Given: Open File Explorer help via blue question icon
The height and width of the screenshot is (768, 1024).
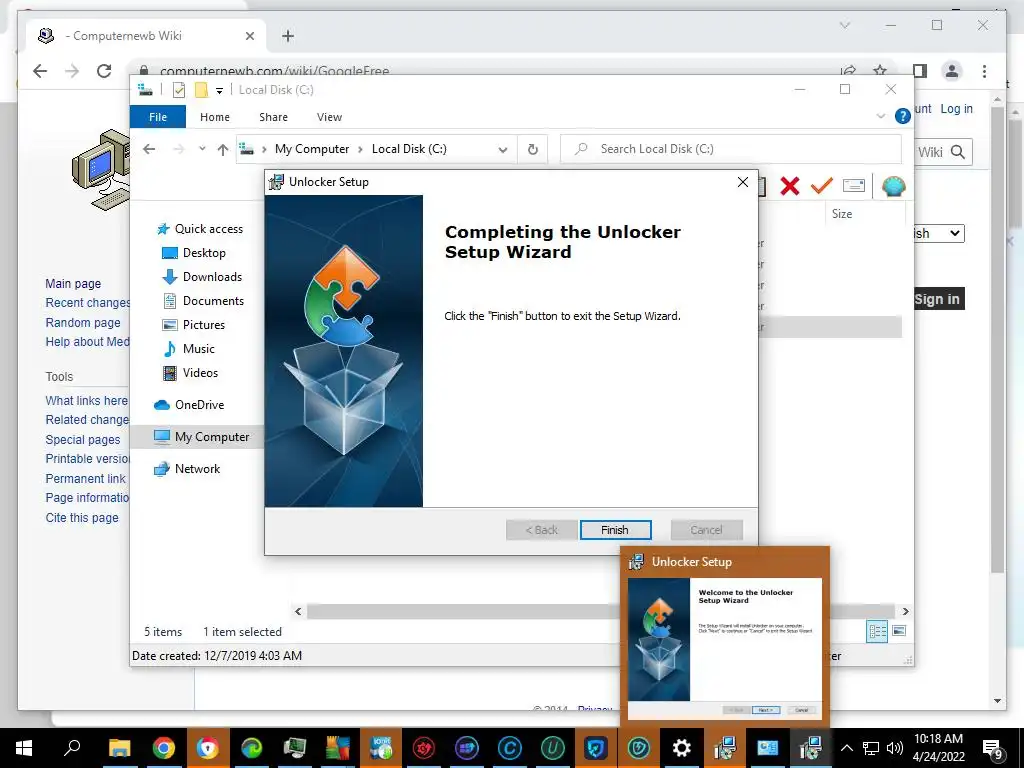Looking at the screenshot, I should click(x=903, y=116).
